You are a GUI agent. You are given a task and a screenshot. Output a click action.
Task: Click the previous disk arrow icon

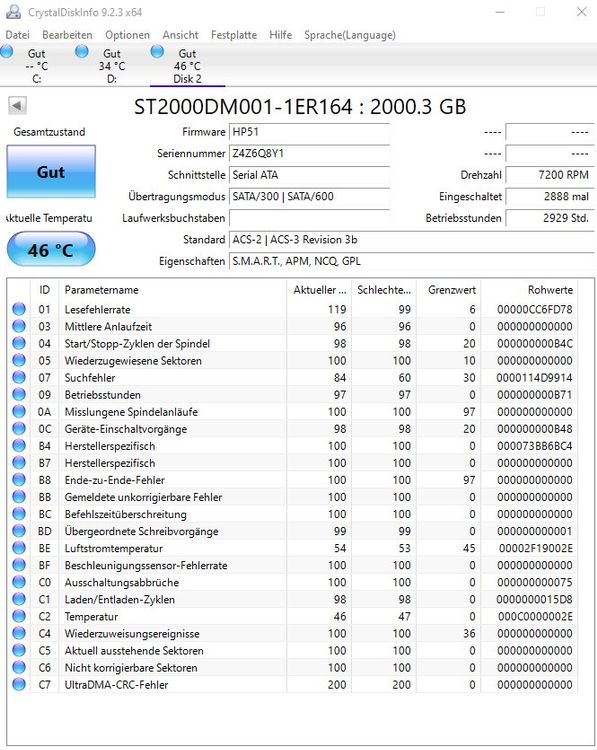tap(18, 105)
